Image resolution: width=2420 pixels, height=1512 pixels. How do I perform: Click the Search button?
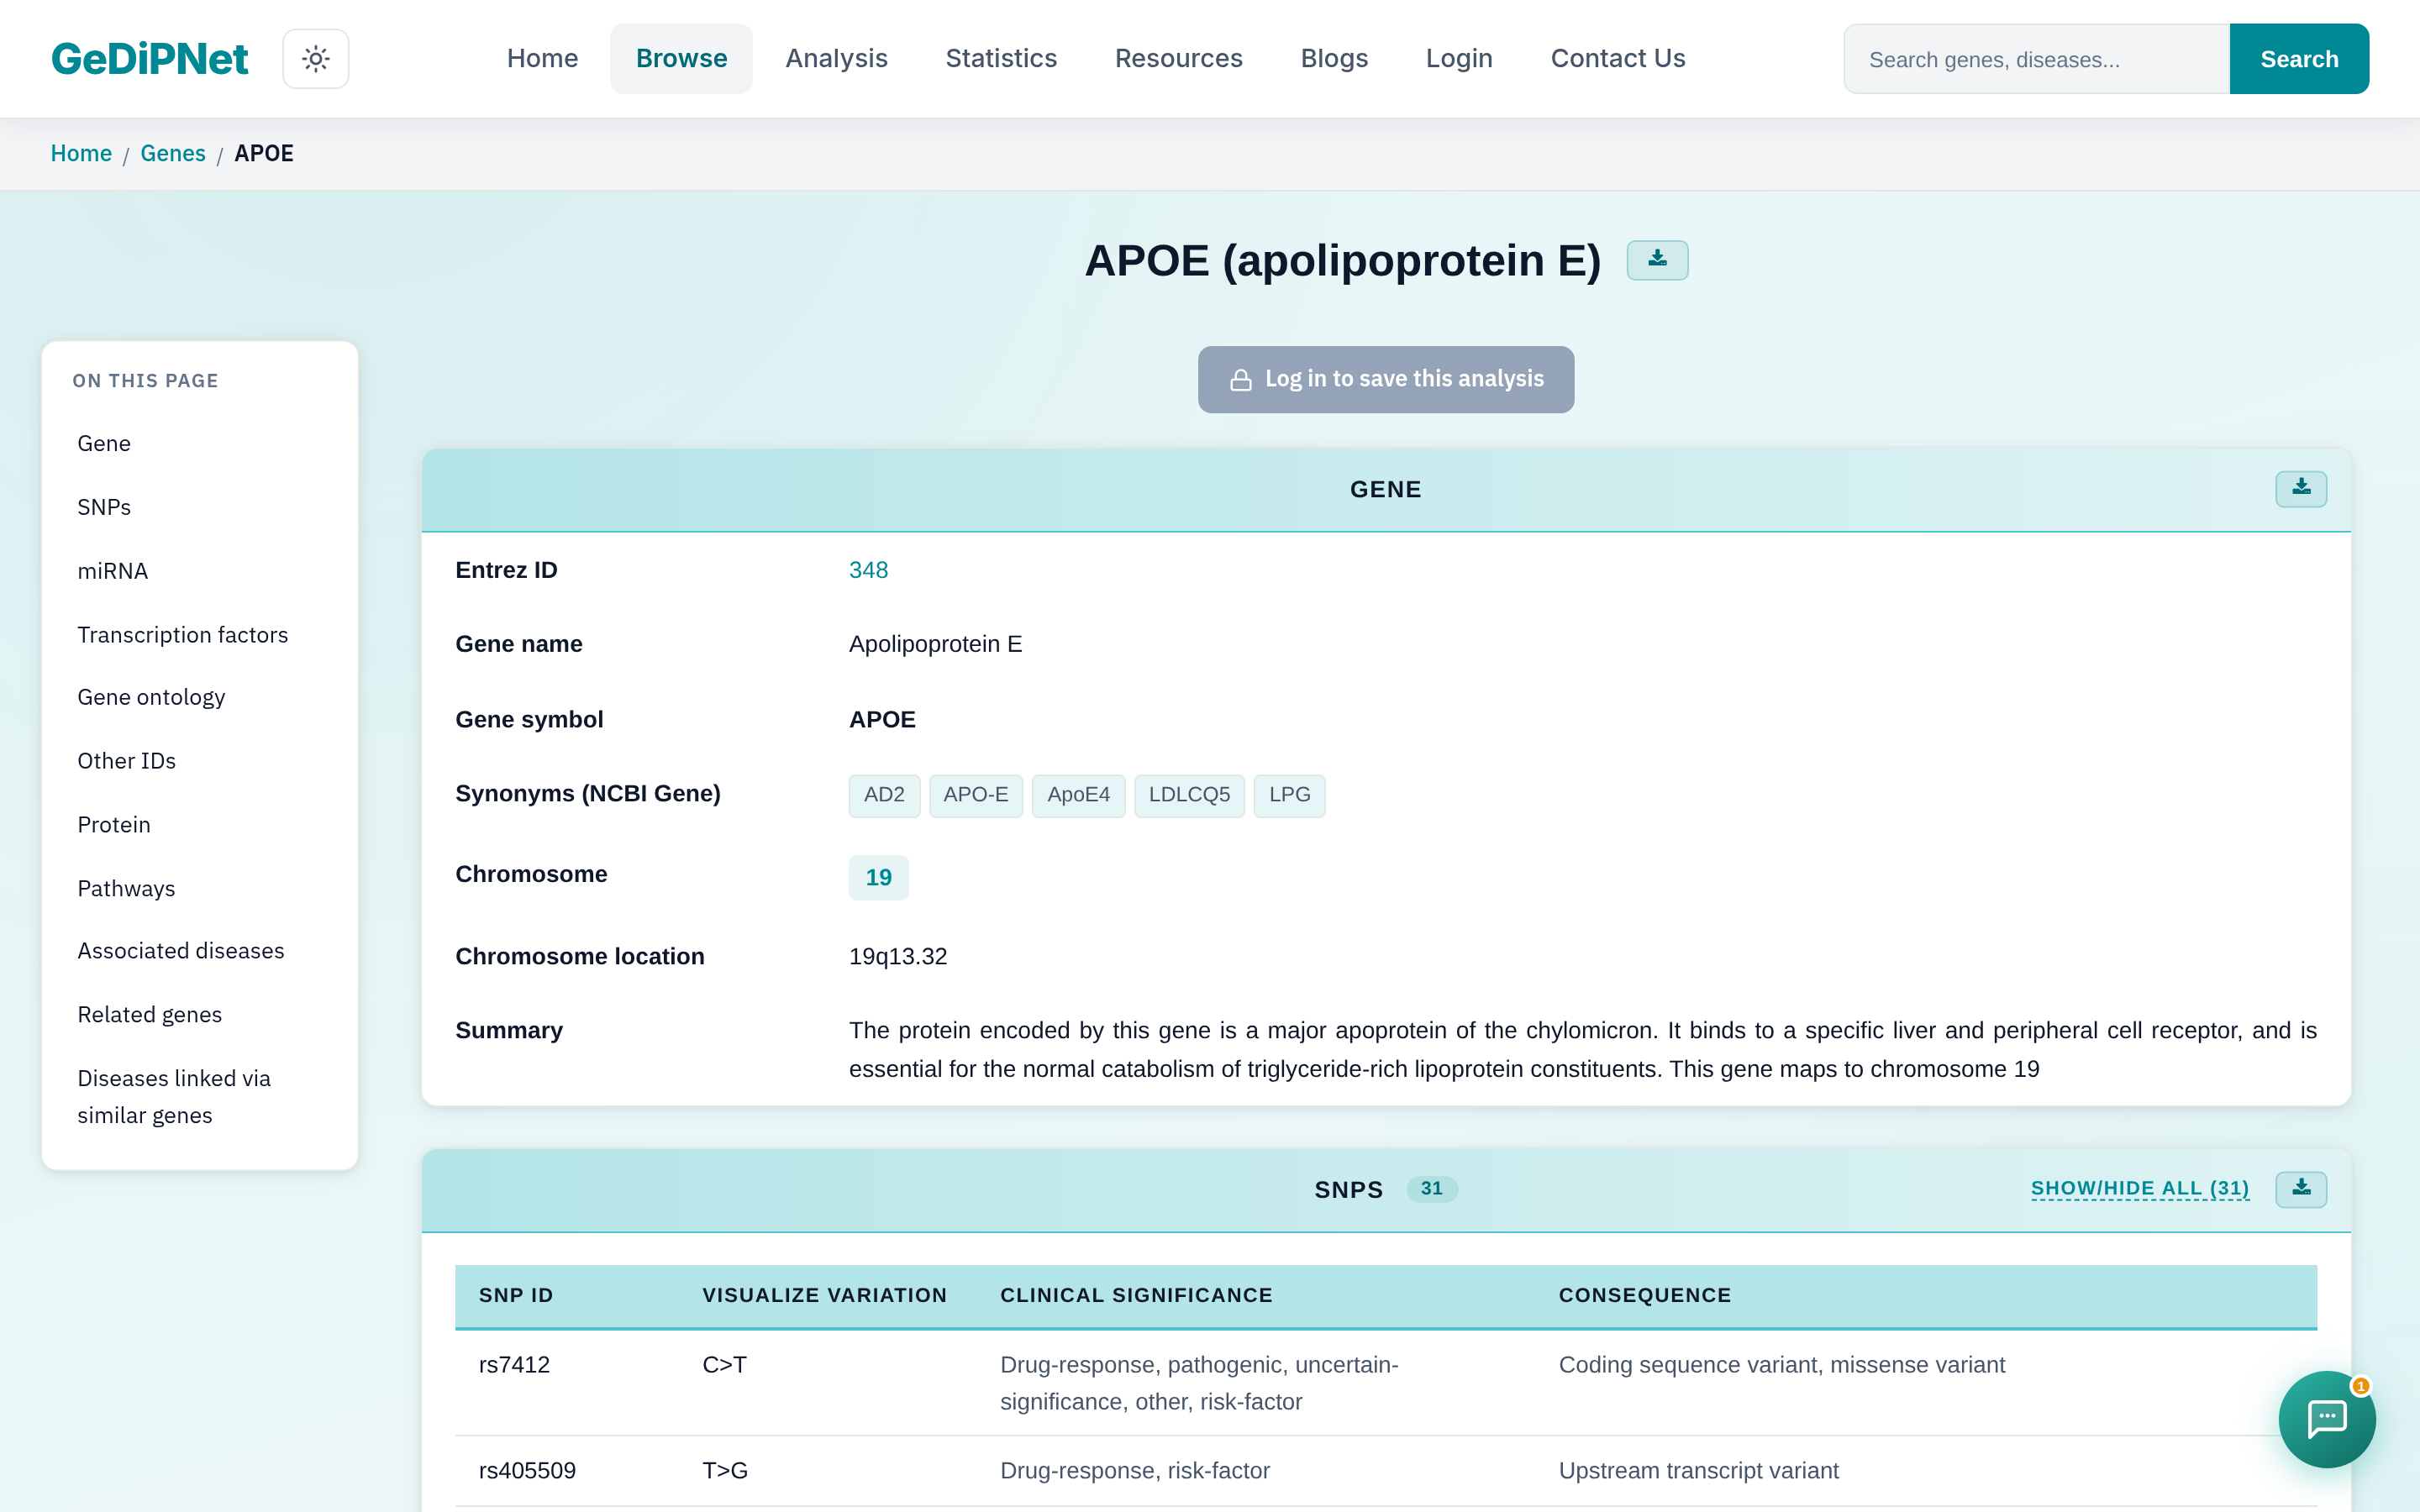tap(2299, 59)
